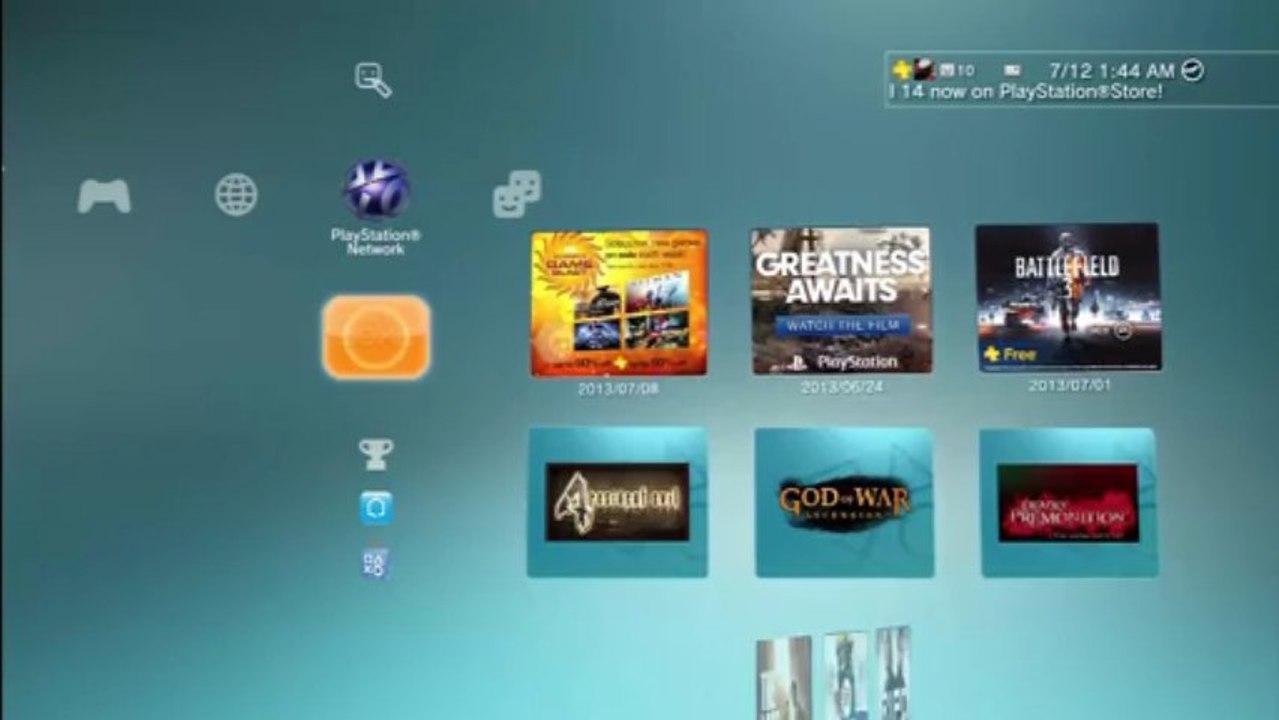Open the Resident Evil 4 tile
Screen dimensions: 1279x720
[x=618, y=502]
